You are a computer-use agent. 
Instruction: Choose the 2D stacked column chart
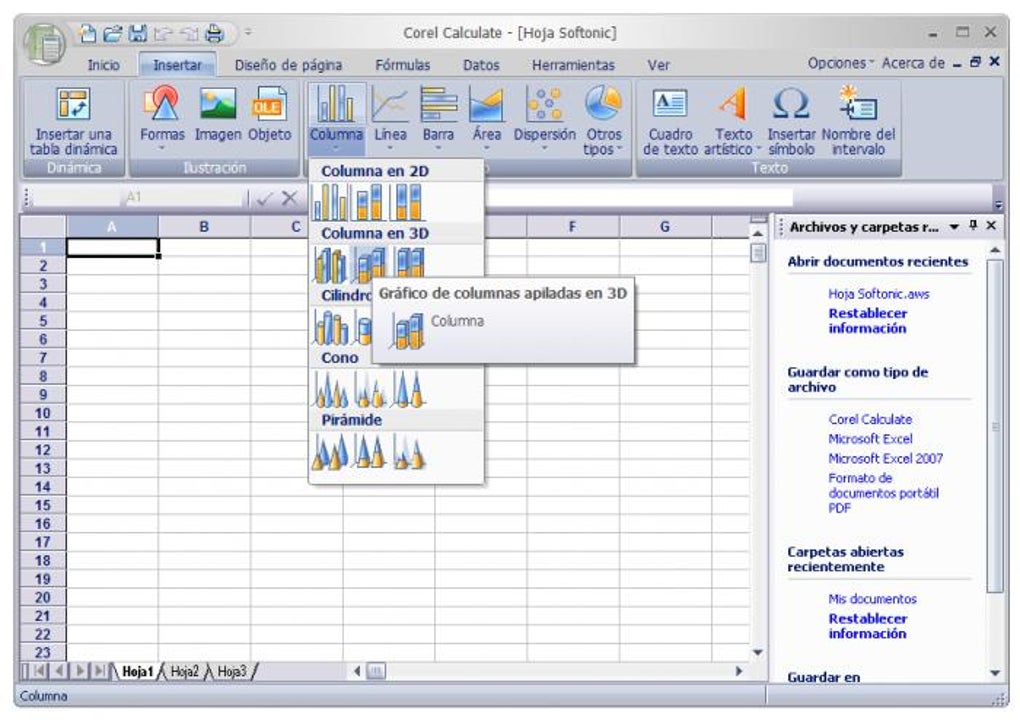click(368, 202)
